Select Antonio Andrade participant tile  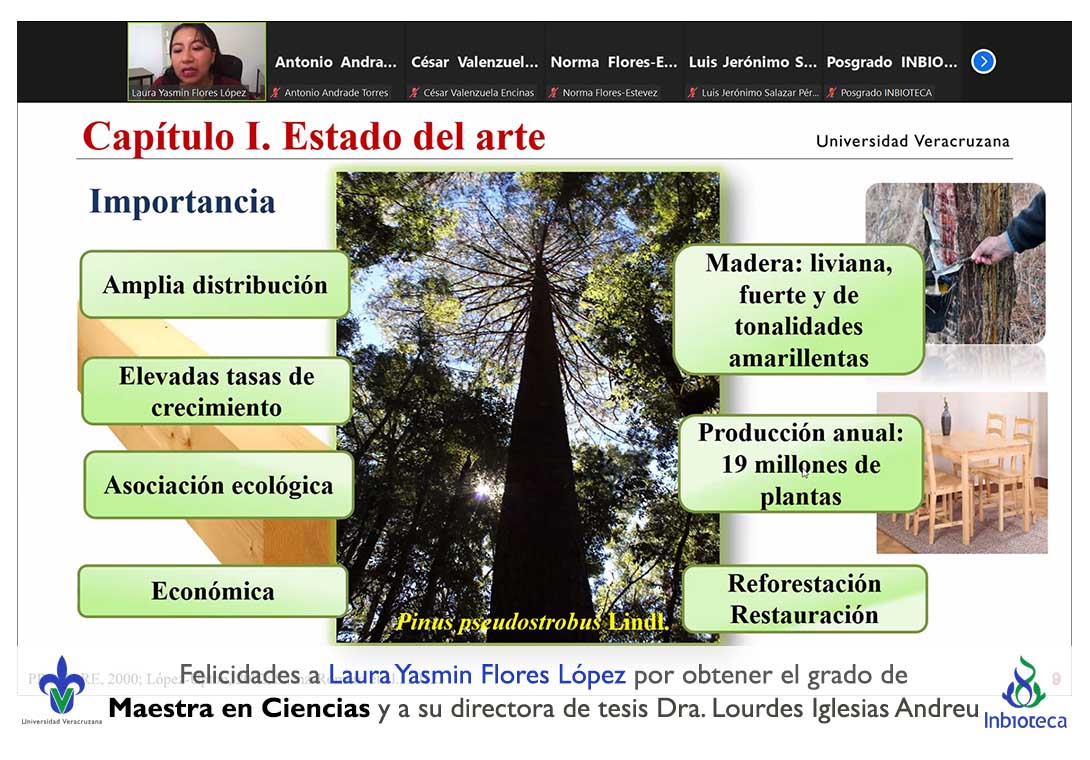(x=336, y=62)
